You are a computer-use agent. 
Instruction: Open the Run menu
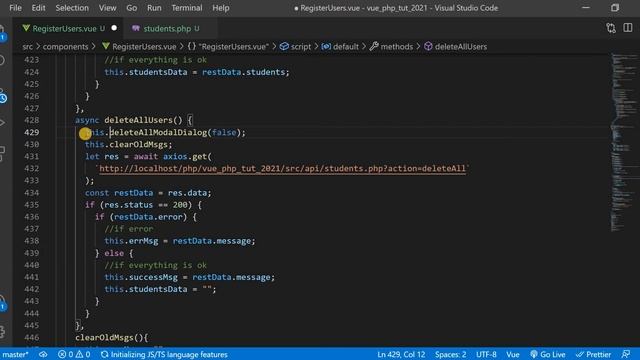154,8
